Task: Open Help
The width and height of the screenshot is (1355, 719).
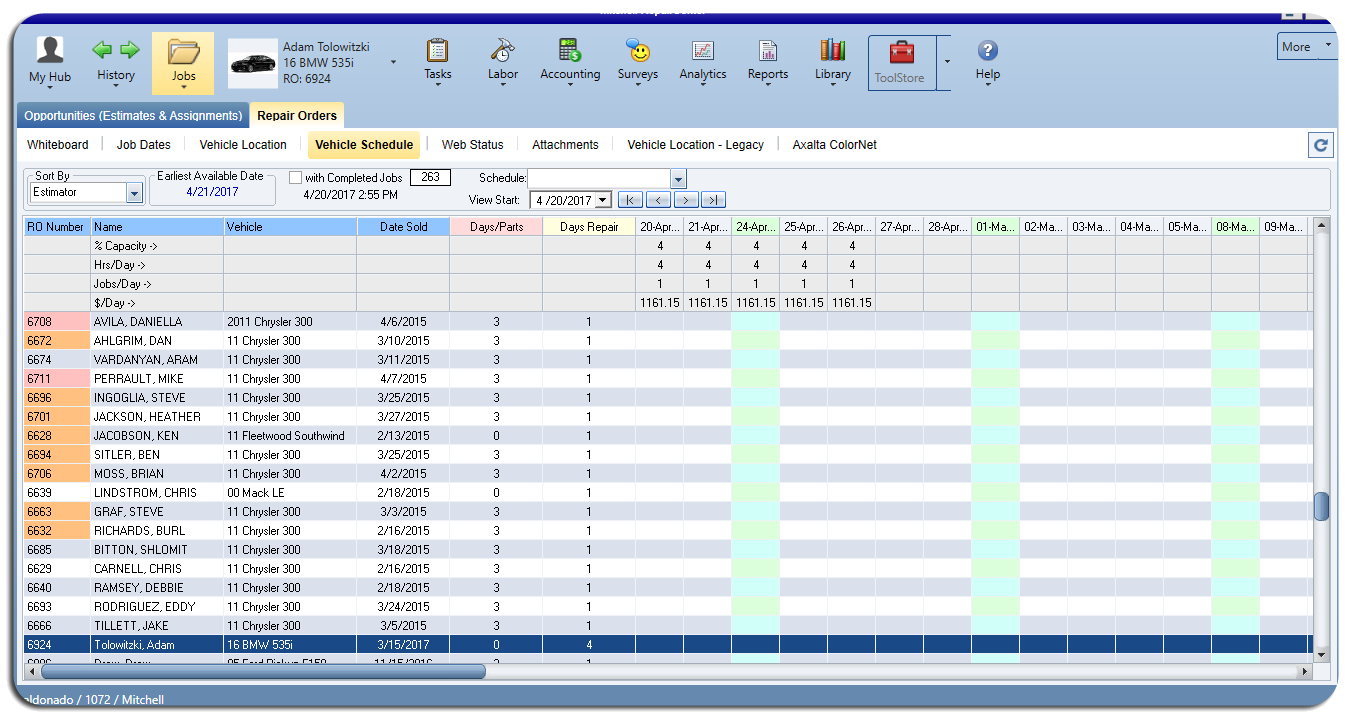Action: pos(987,60)
